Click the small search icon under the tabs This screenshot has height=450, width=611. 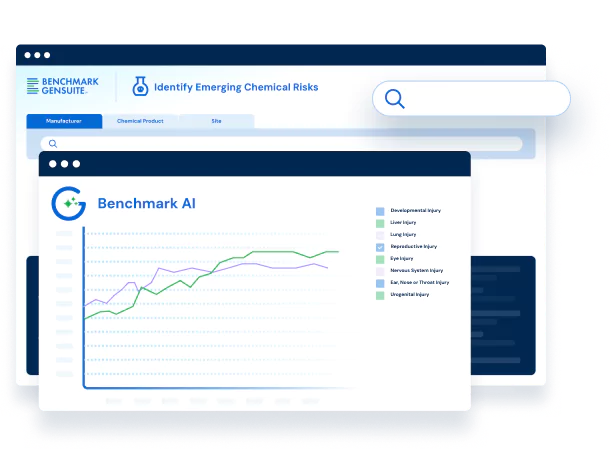pos(53,144)
